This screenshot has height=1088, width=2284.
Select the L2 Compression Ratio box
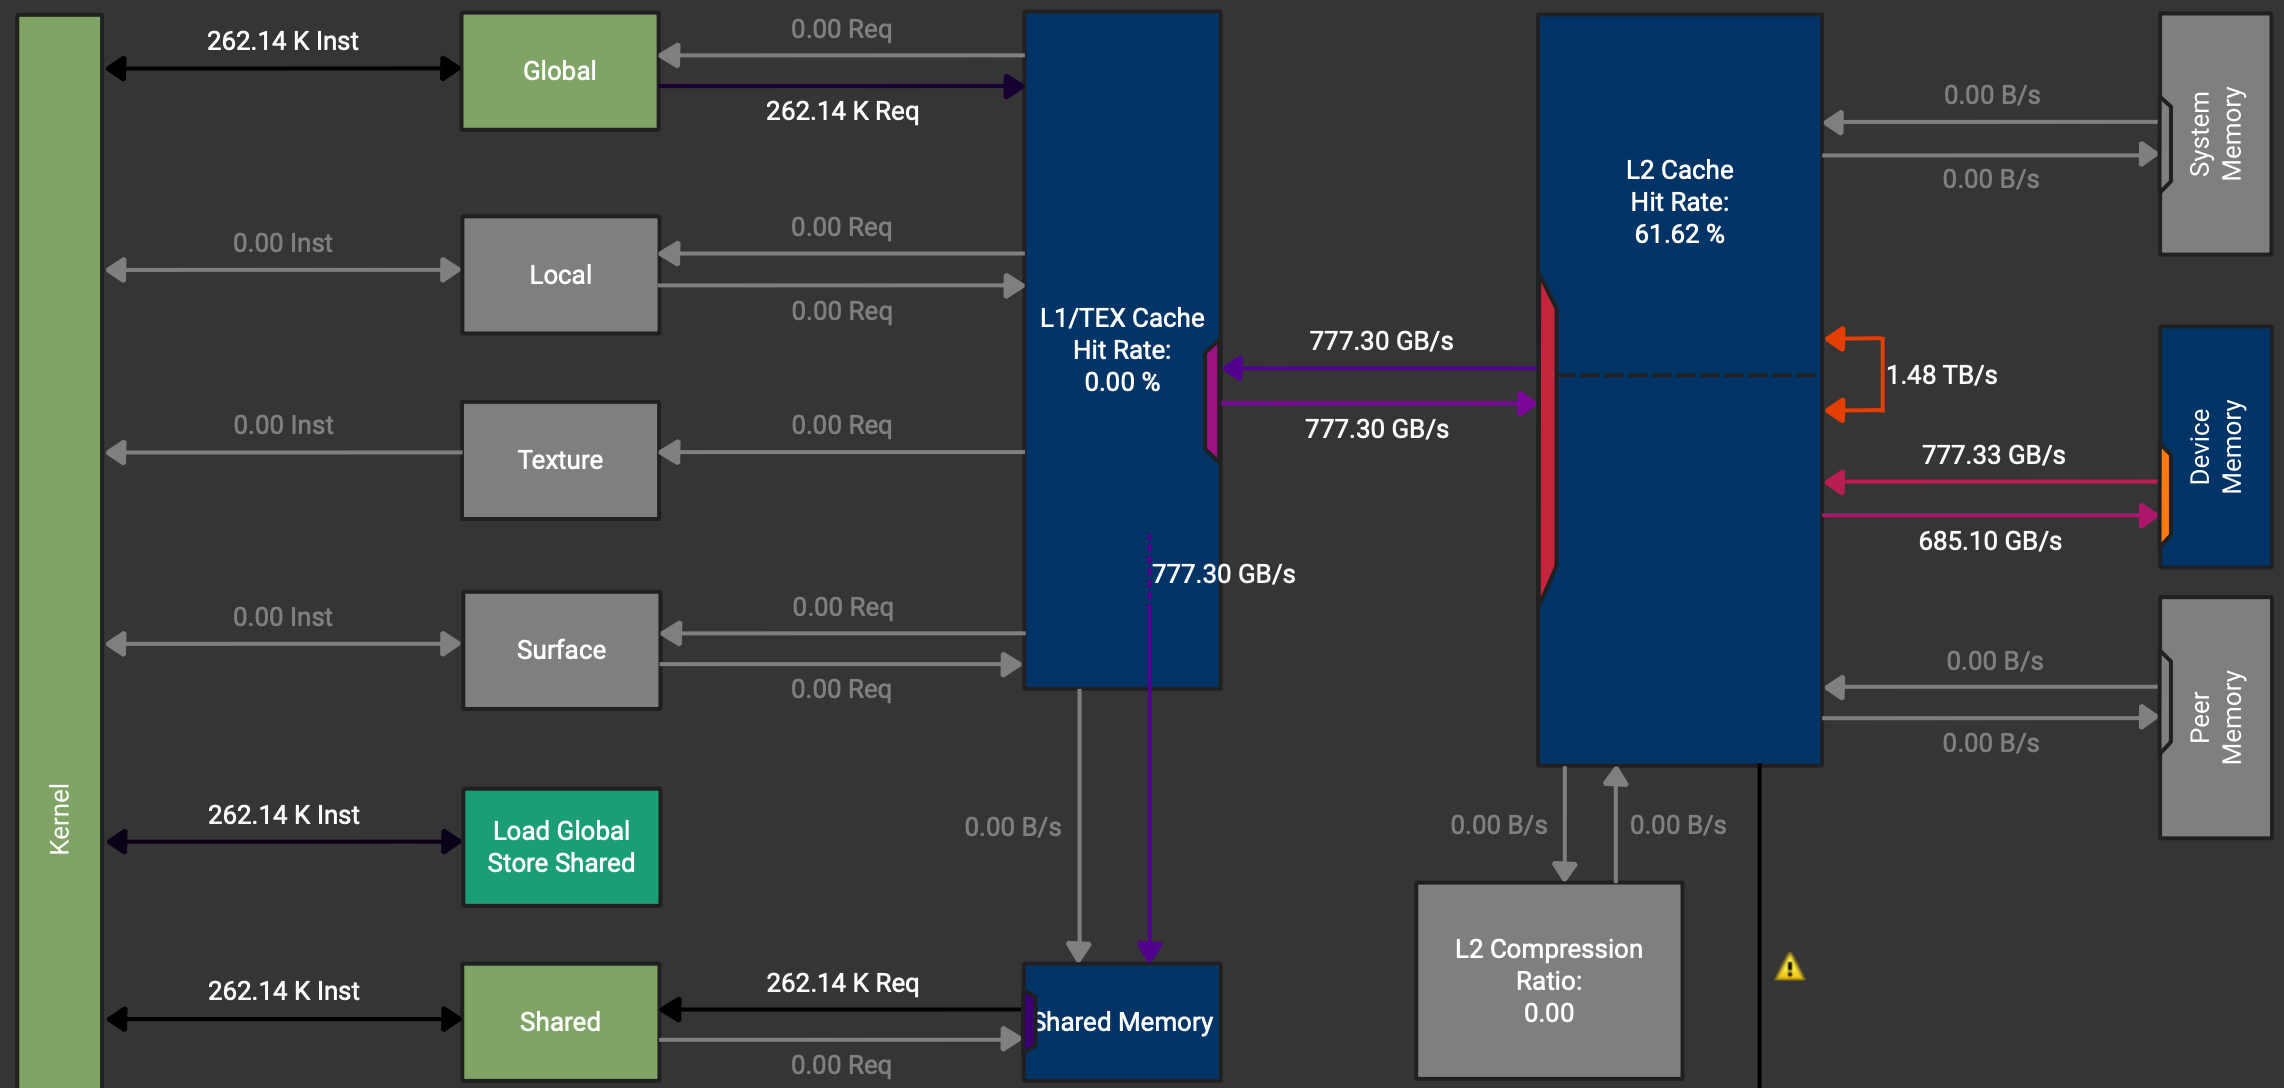tap(1548, 980)
